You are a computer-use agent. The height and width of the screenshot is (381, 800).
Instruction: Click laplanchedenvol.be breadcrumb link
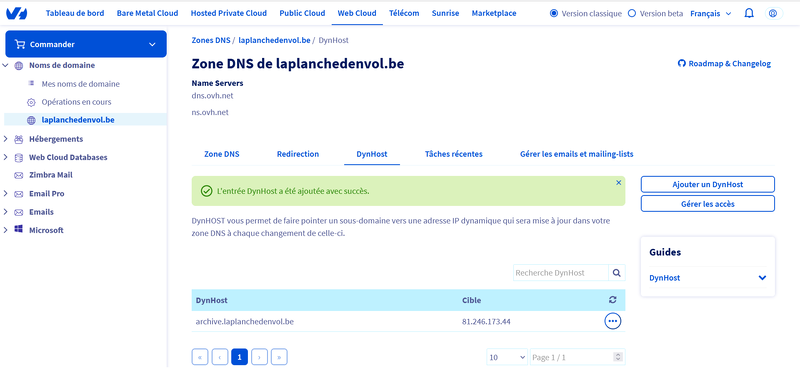click(274, 40)
